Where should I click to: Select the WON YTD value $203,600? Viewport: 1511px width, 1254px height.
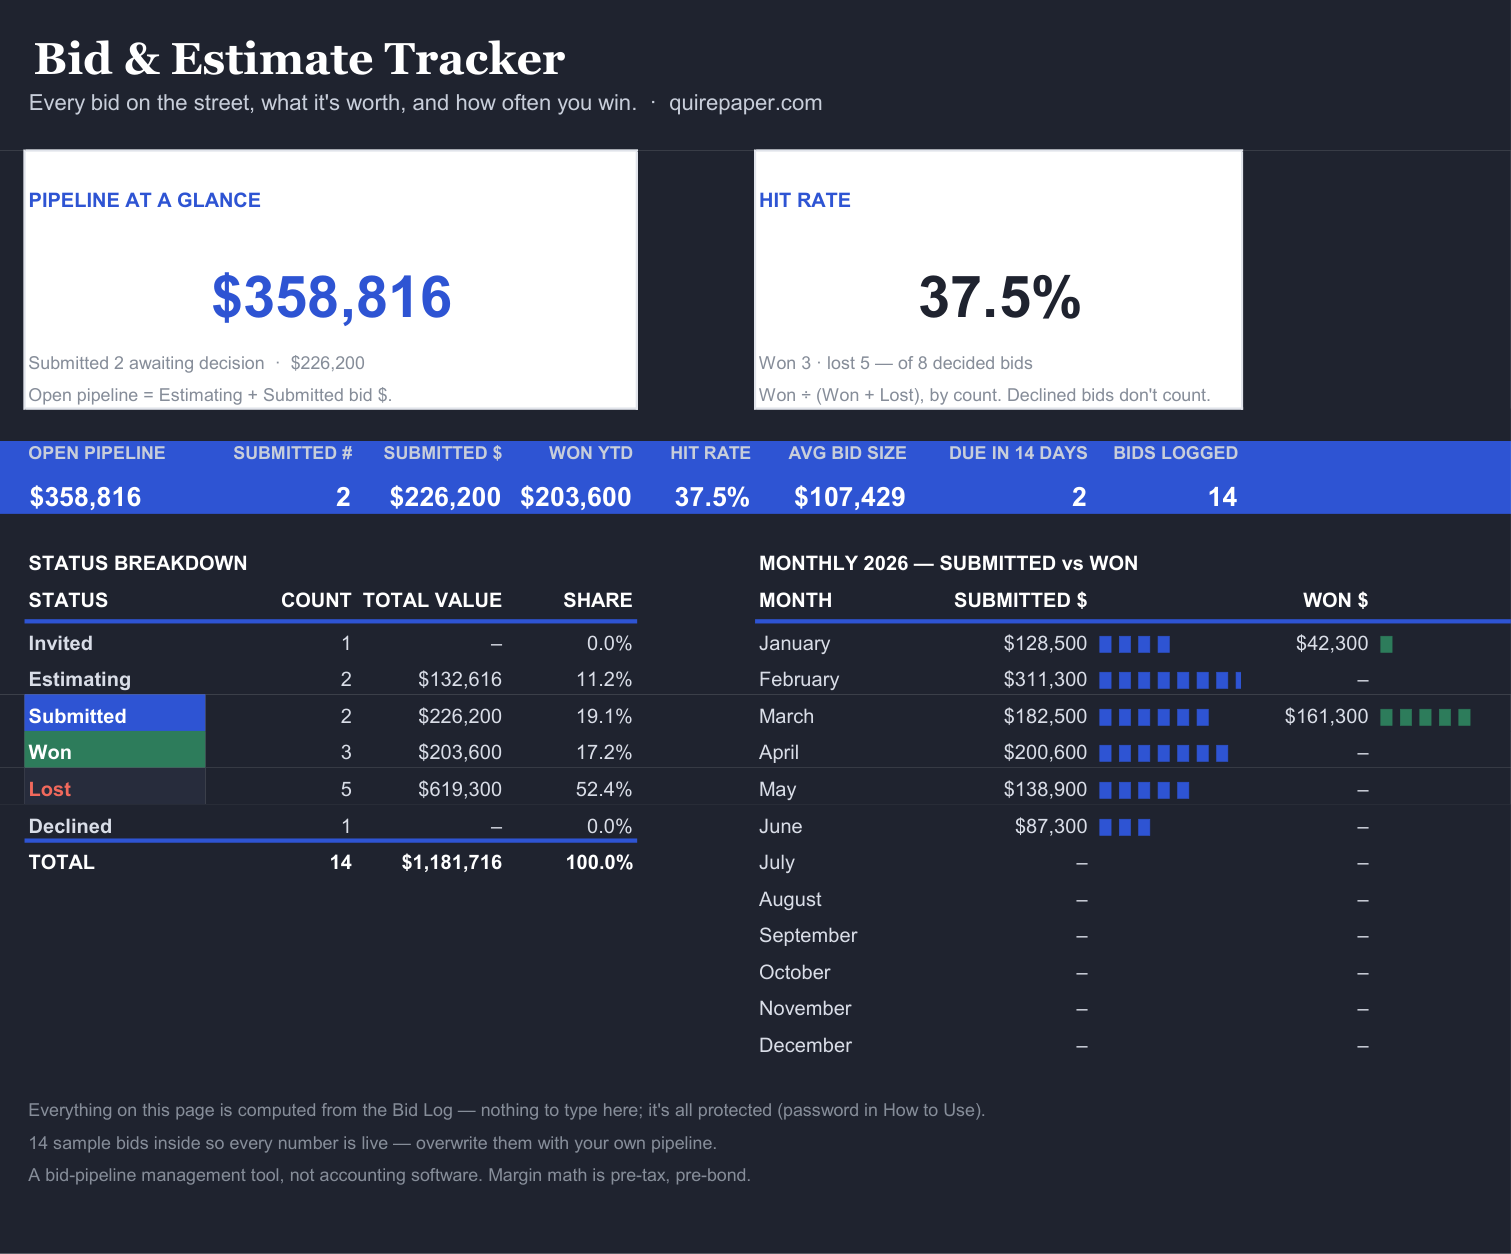pyautogui.click(x=576, y=497)
